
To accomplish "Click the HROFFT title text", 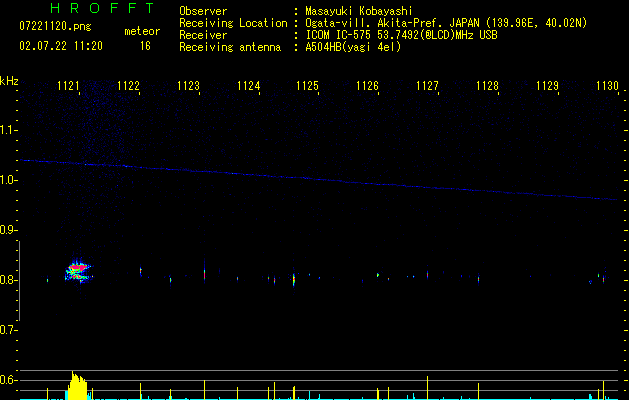I will click(x=103, y=8).
